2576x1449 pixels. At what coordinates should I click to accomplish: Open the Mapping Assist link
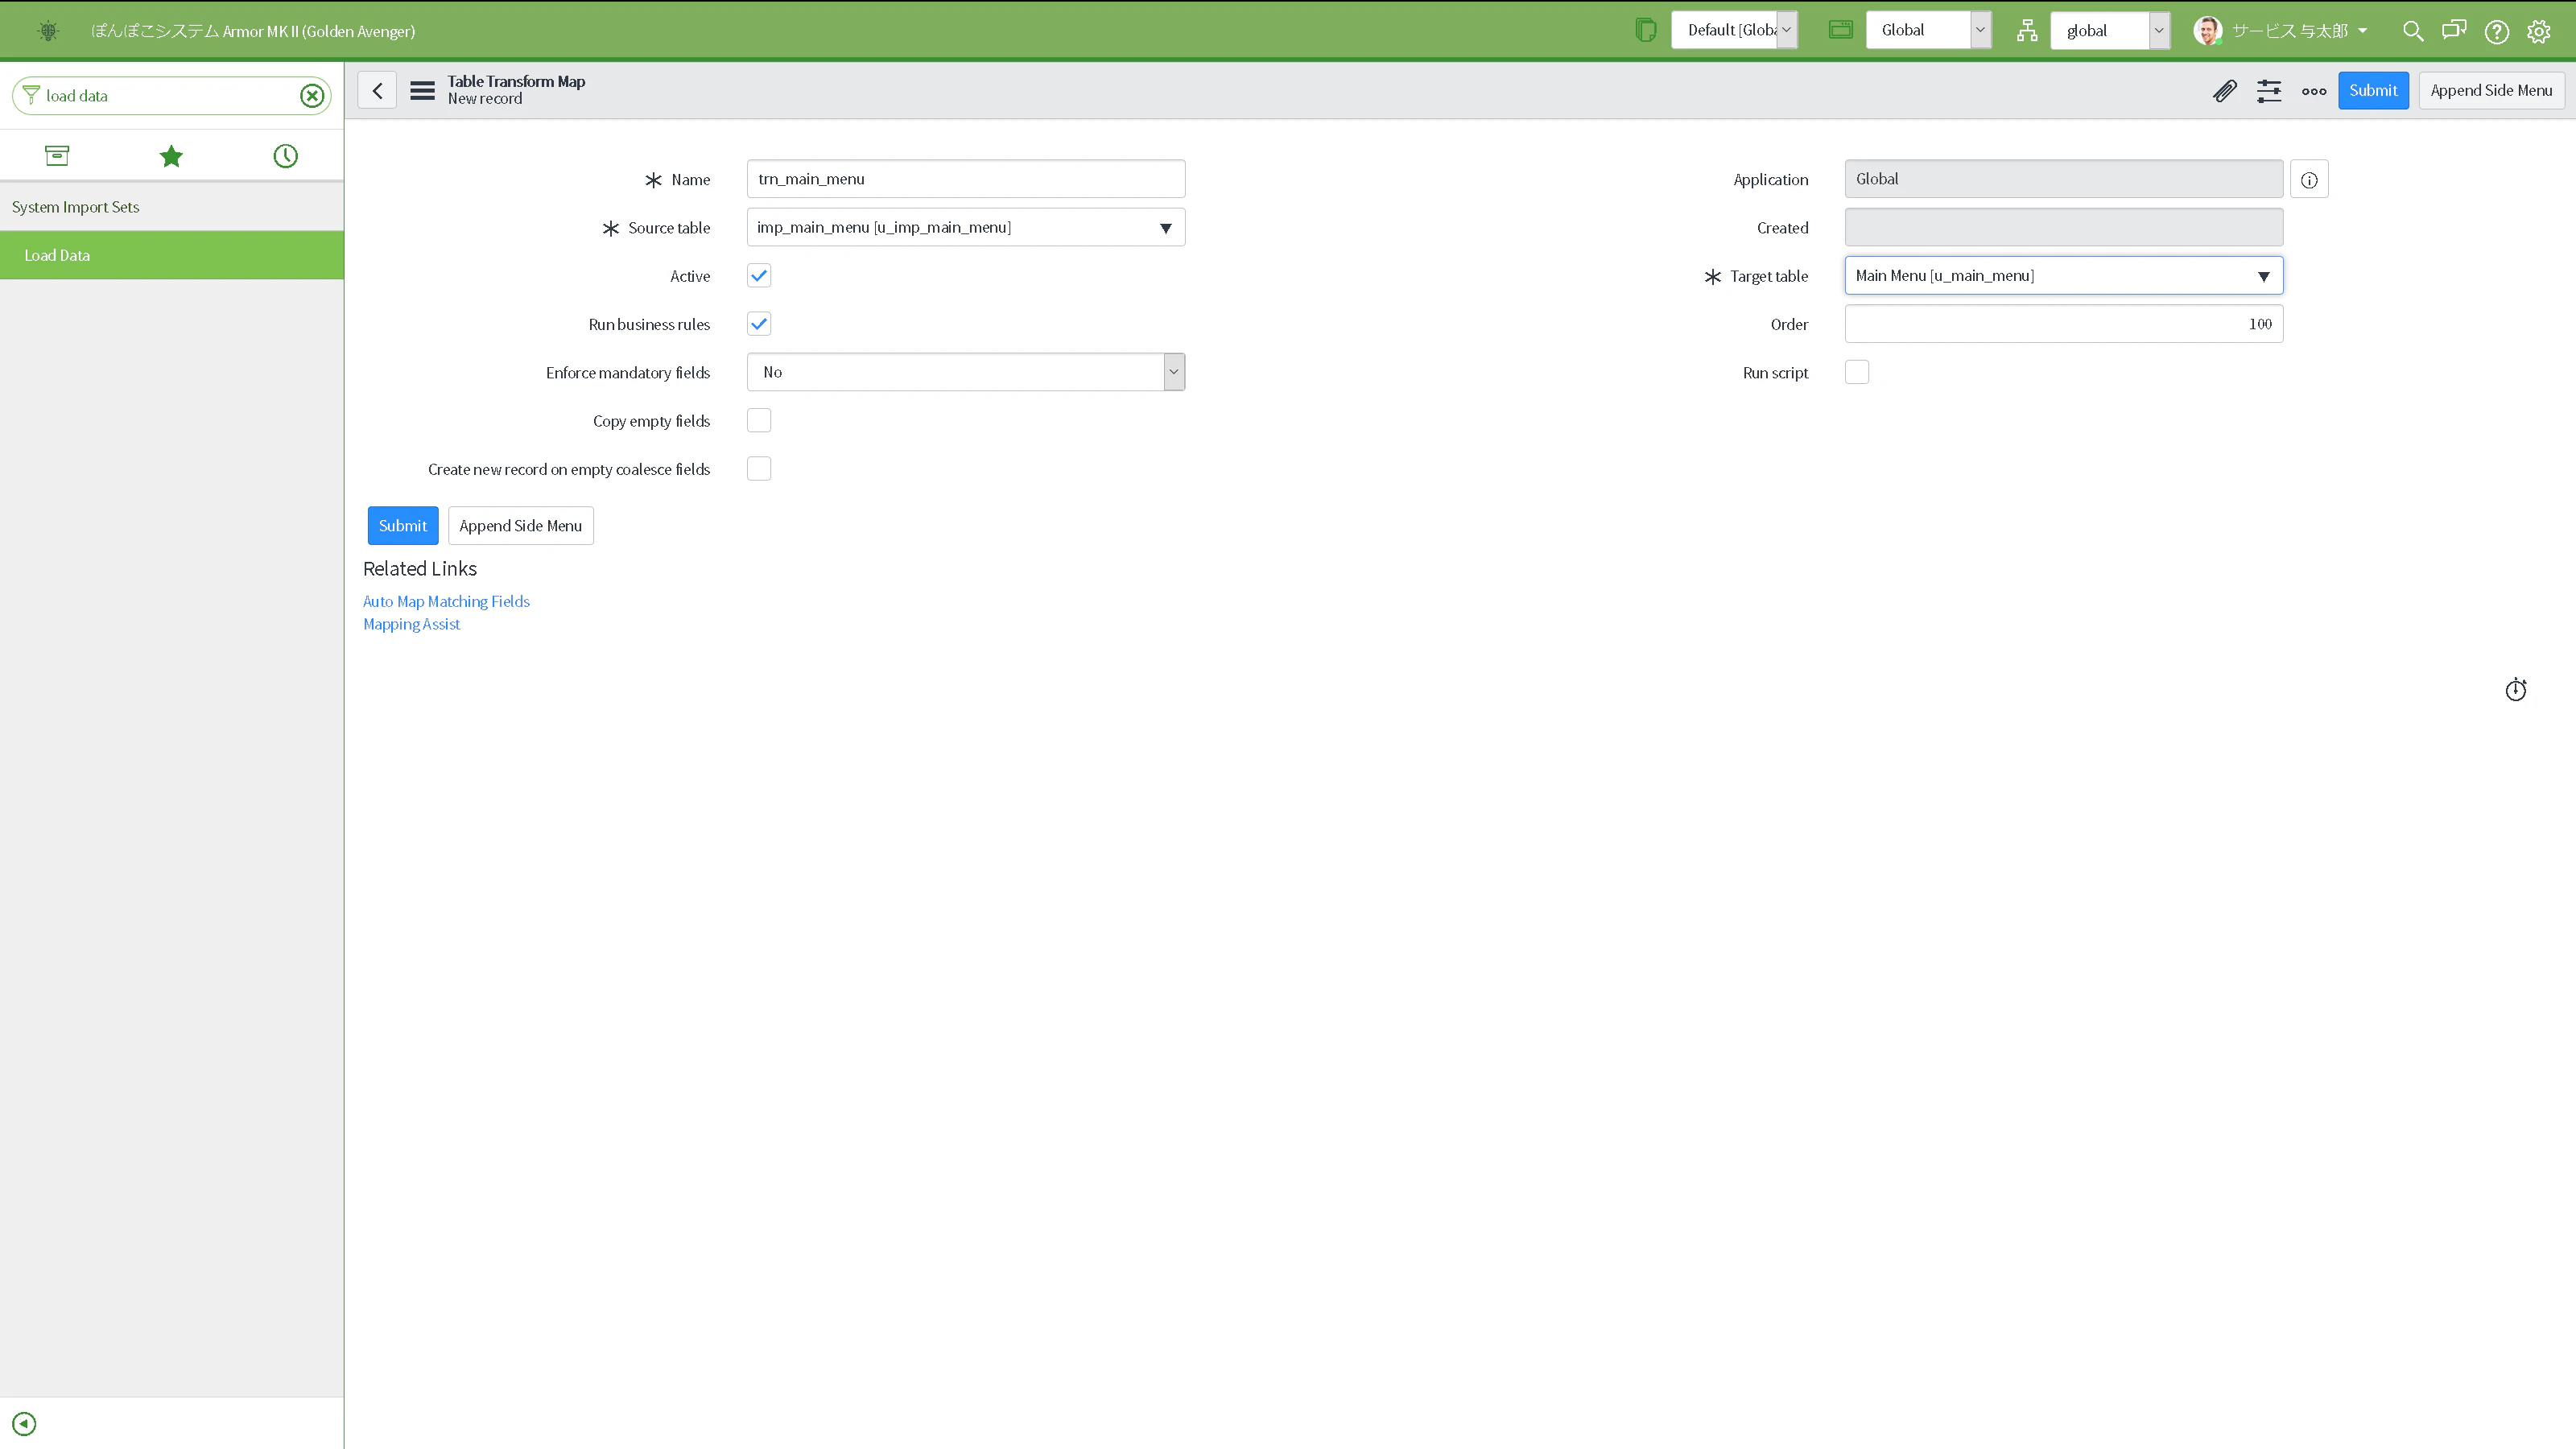(411, 624)
